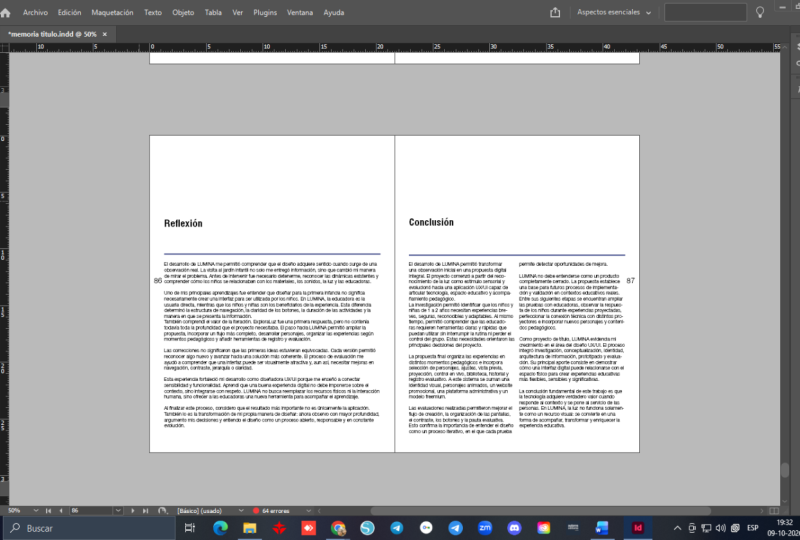The image size is (800, 540).
Task: Open the Edición menu
Action: [69, 12]
